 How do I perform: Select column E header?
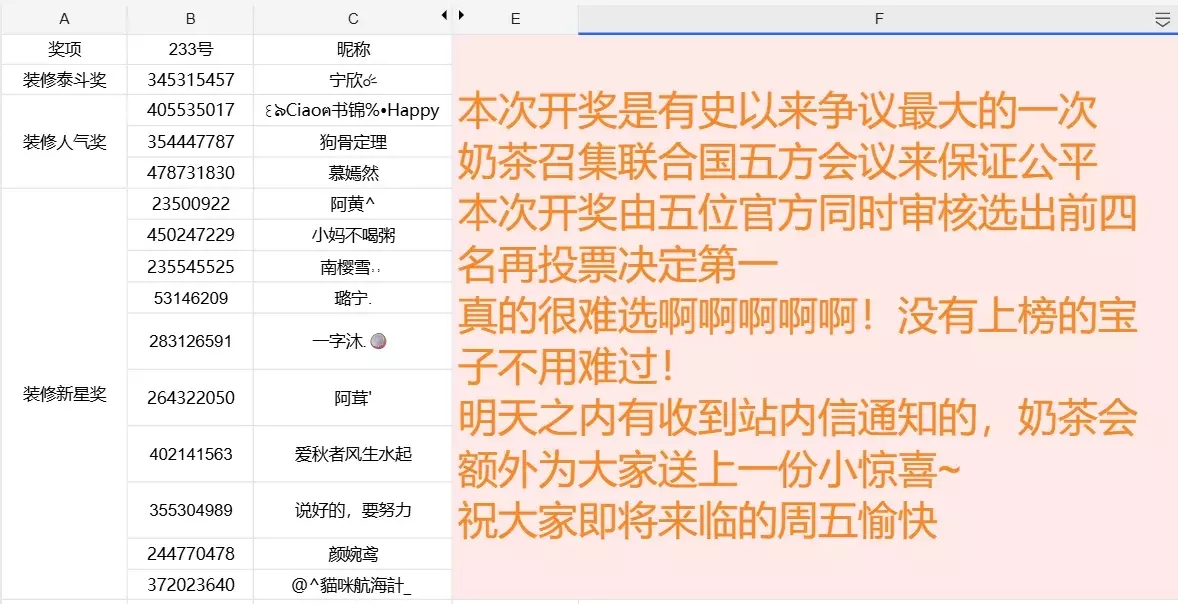point(515,19)
